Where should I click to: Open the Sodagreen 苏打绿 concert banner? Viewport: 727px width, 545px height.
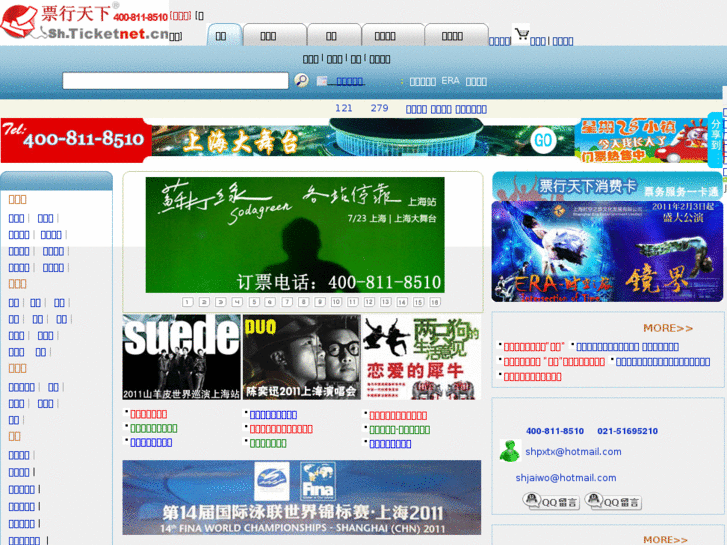(295, 235)
